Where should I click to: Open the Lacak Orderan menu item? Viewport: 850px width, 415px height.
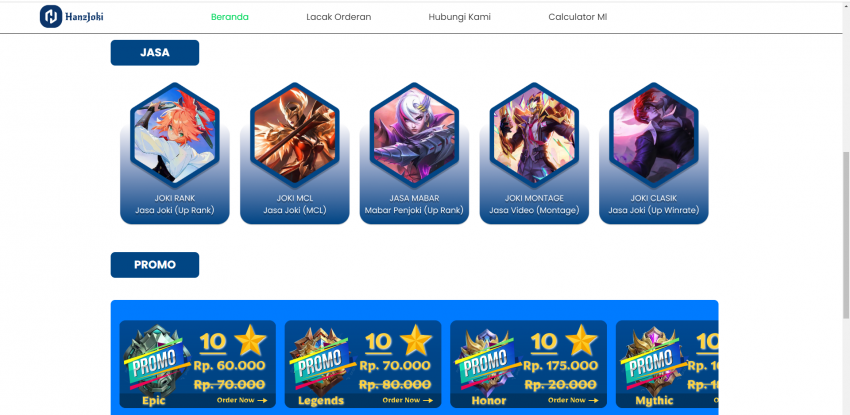(x=339, y=17)
